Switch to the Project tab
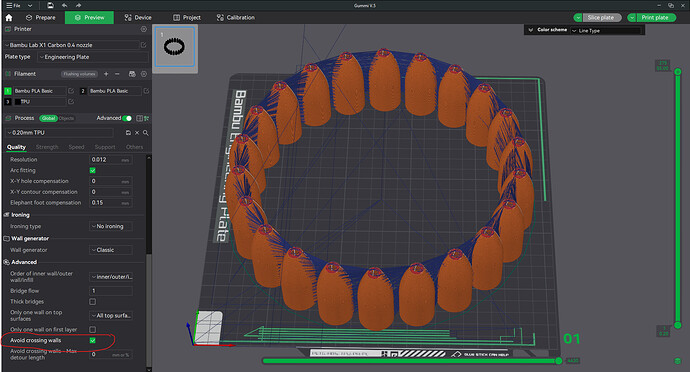This screenshot has height=372, width=690. point(187,18)
